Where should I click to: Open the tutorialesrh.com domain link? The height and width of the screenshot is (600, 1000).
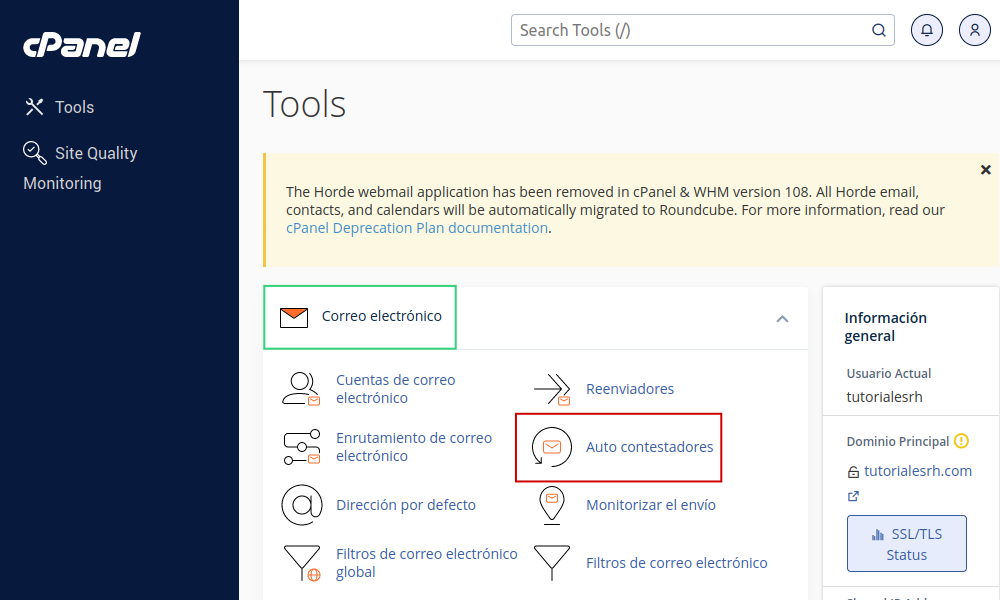[x=917, y=471]
